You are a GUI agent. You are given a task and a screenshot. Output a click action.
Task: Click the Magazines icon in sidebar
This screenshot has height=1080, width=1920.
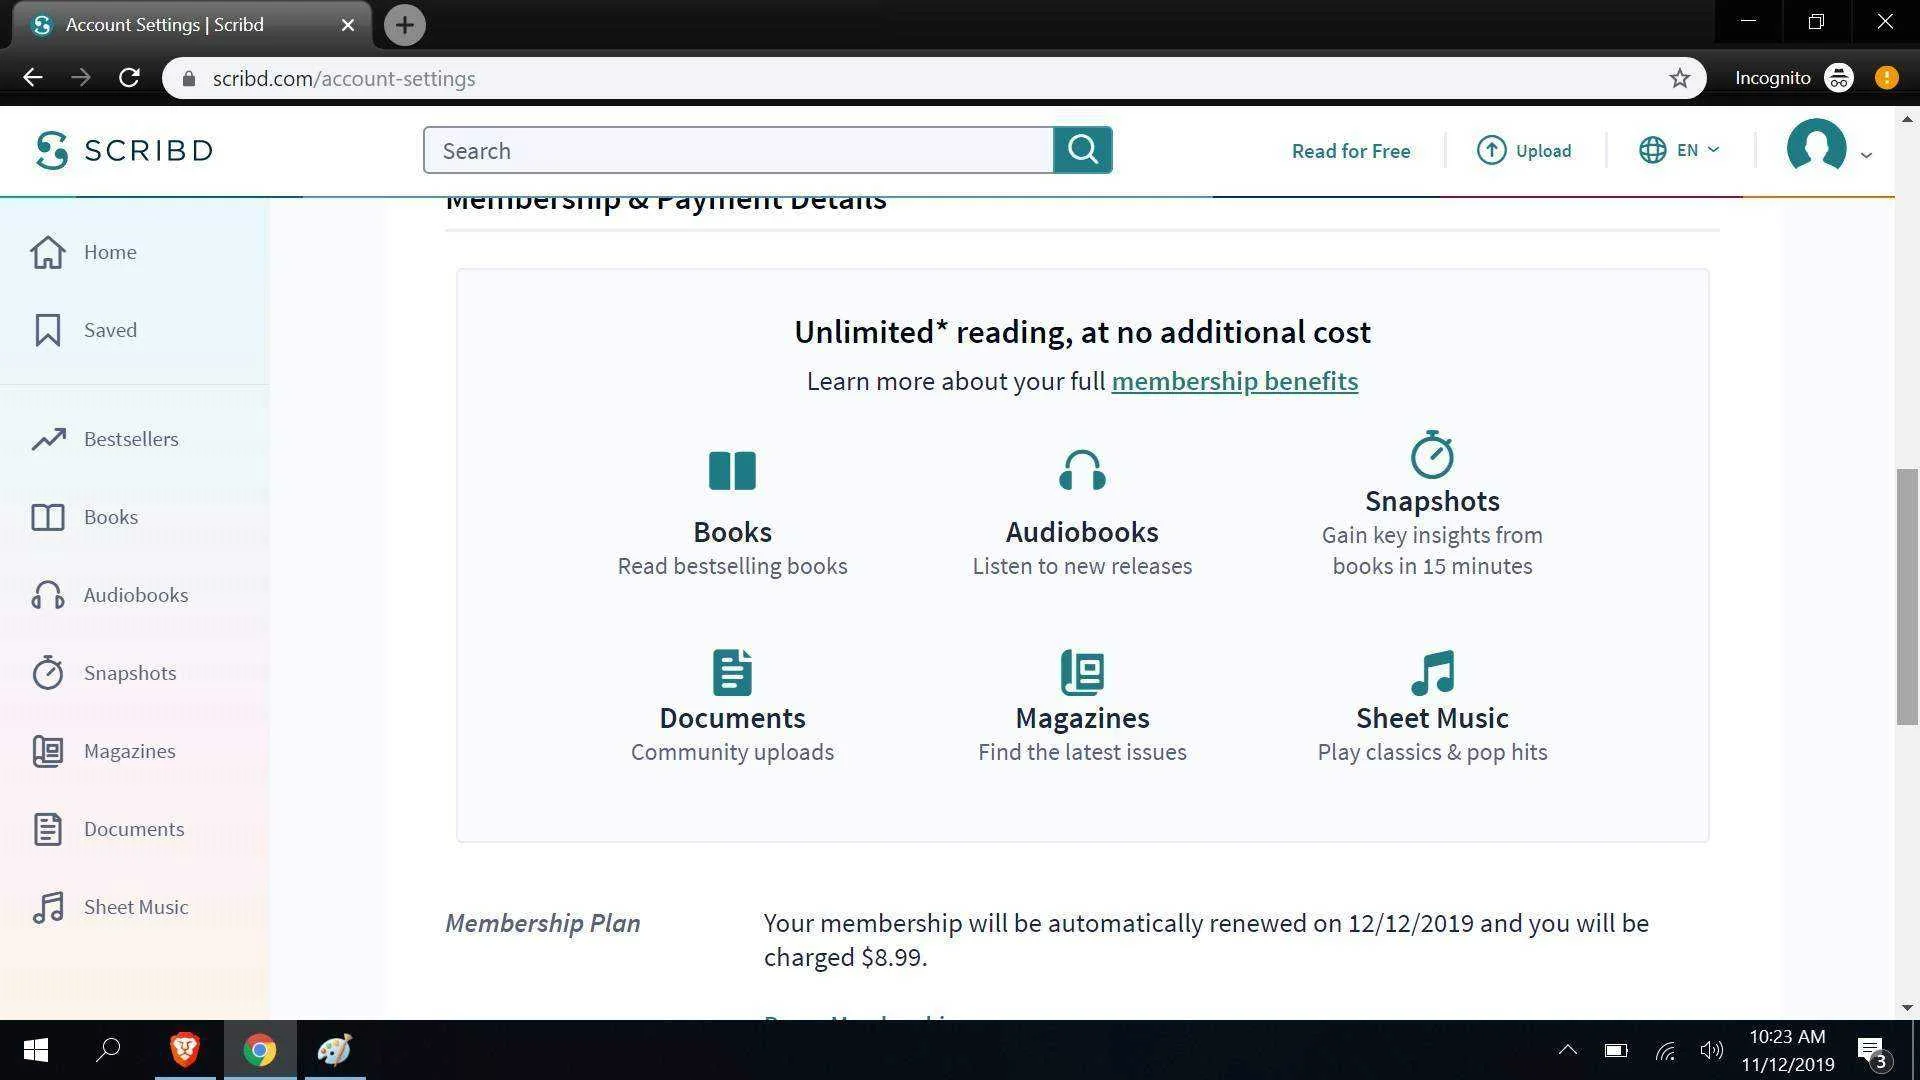(x=48, y=751)
